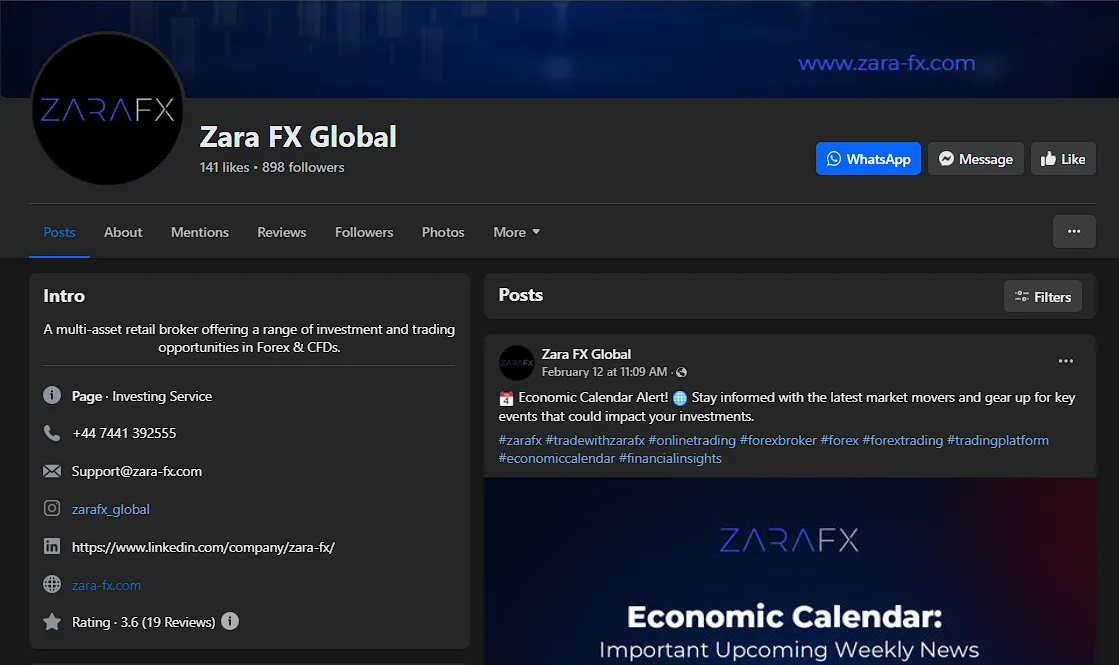Click the phone icon in Intro

pos(52,432)
